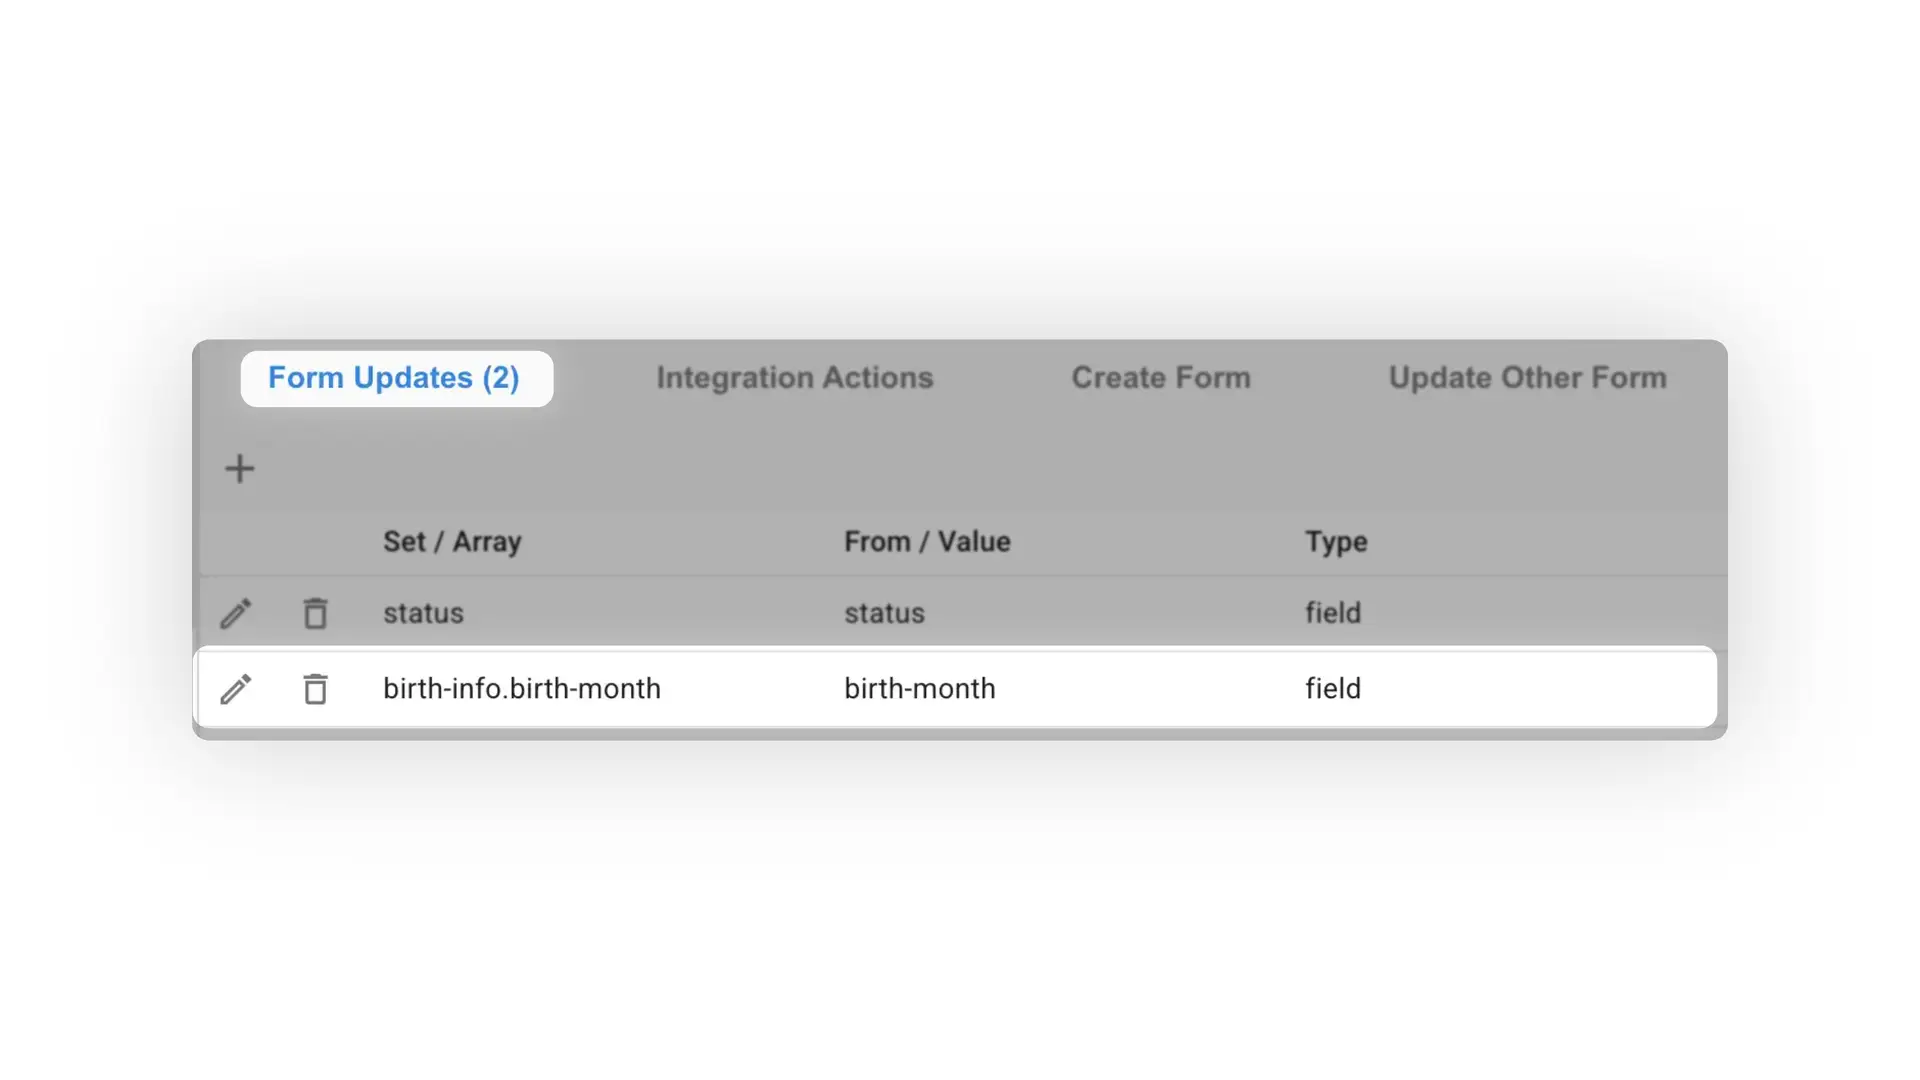Screen dimensions: 1920x1080
Task: Click the birth-month value text
Action: click(919, 688)
